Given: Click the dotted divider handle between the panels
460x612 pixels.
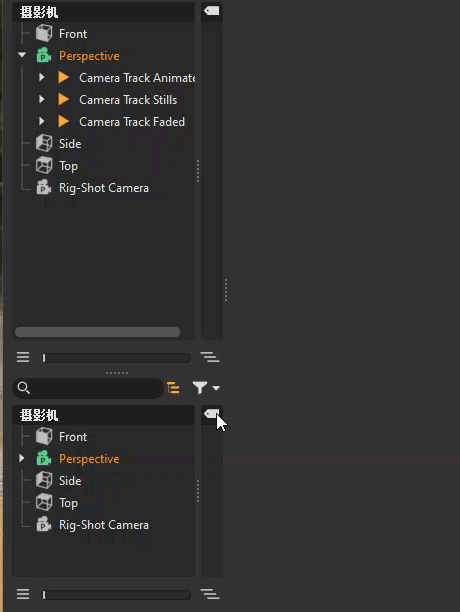Looking at the screenshot, I should (117, 373).
